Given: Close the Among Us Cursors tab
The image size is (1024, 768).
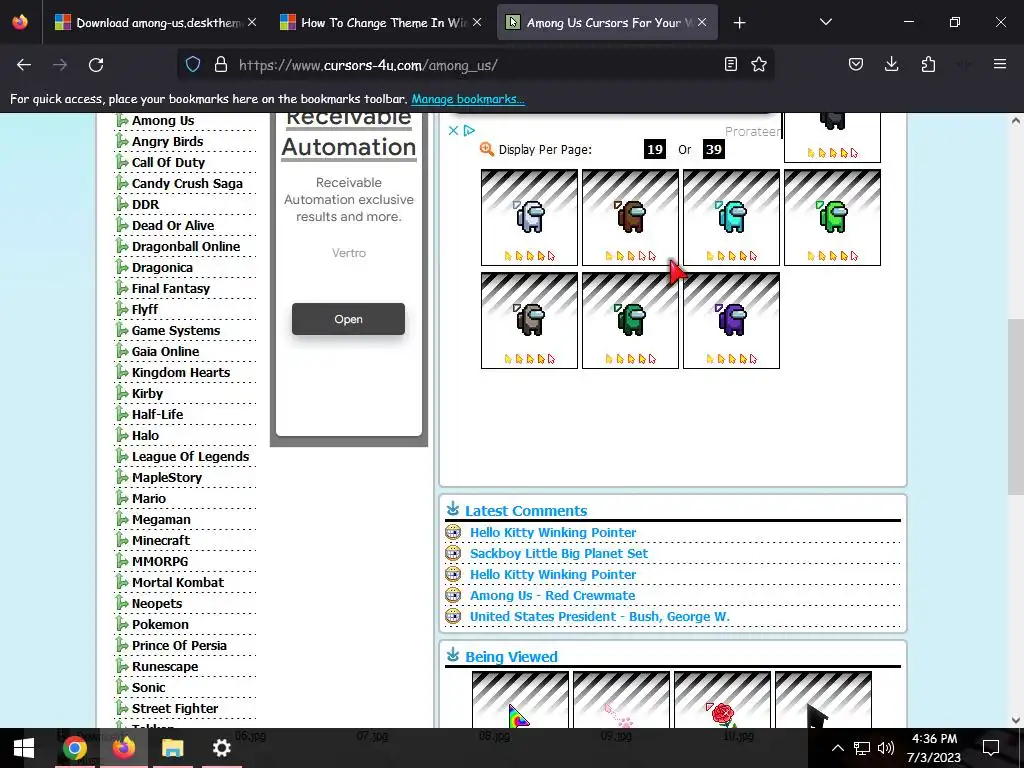Looking at the screenshot, I should pyautogui.click(x=702, y=22).
